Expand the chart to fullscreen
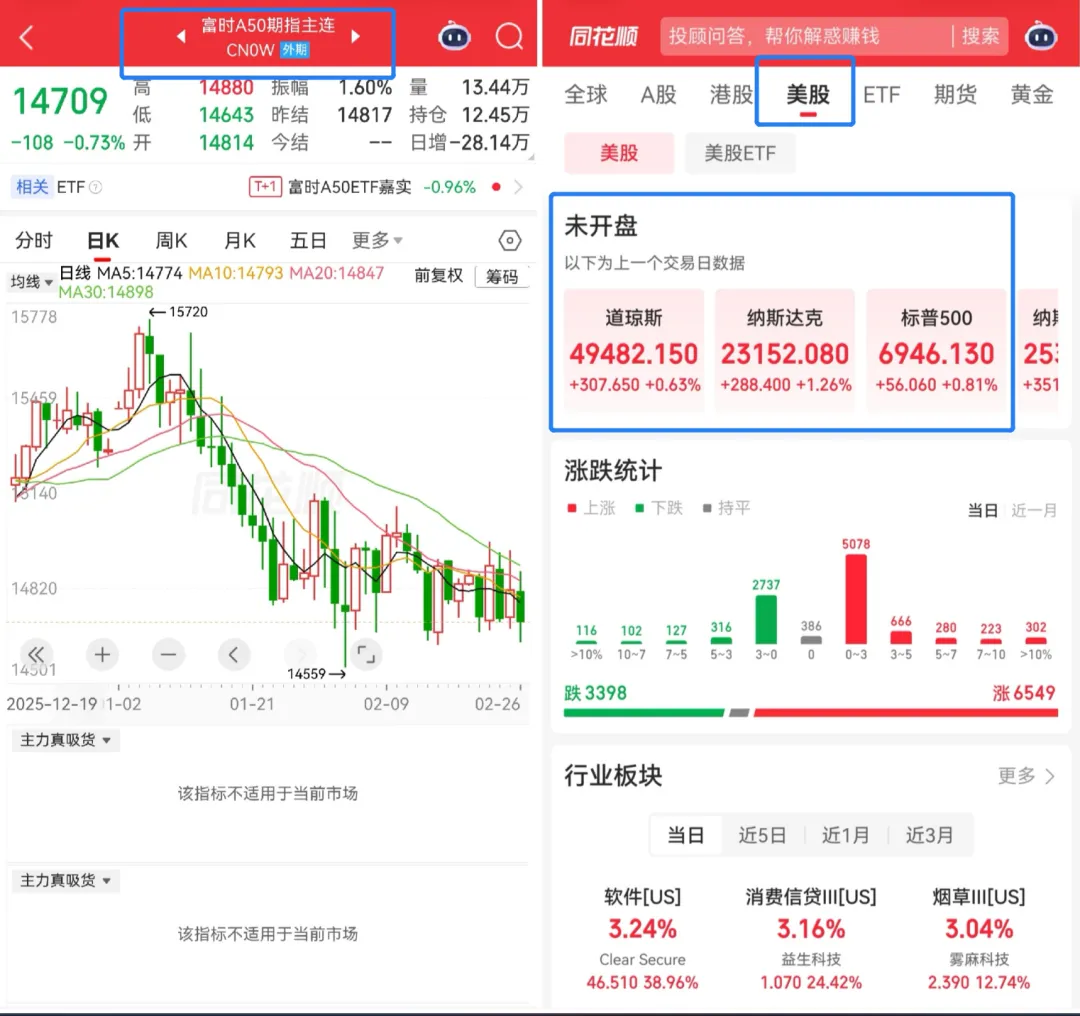The image size is (1080, 1016). click(x=366, y=654)
